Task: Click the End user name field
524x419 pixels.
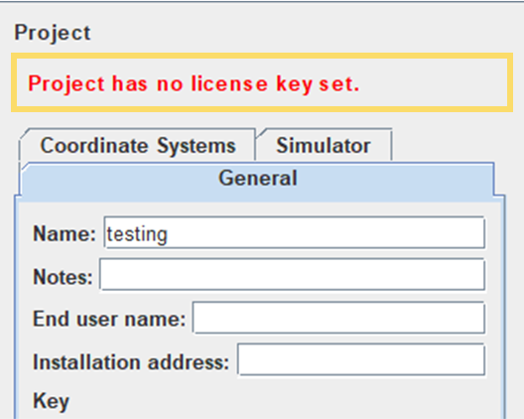Action: (x=339, y=318)
